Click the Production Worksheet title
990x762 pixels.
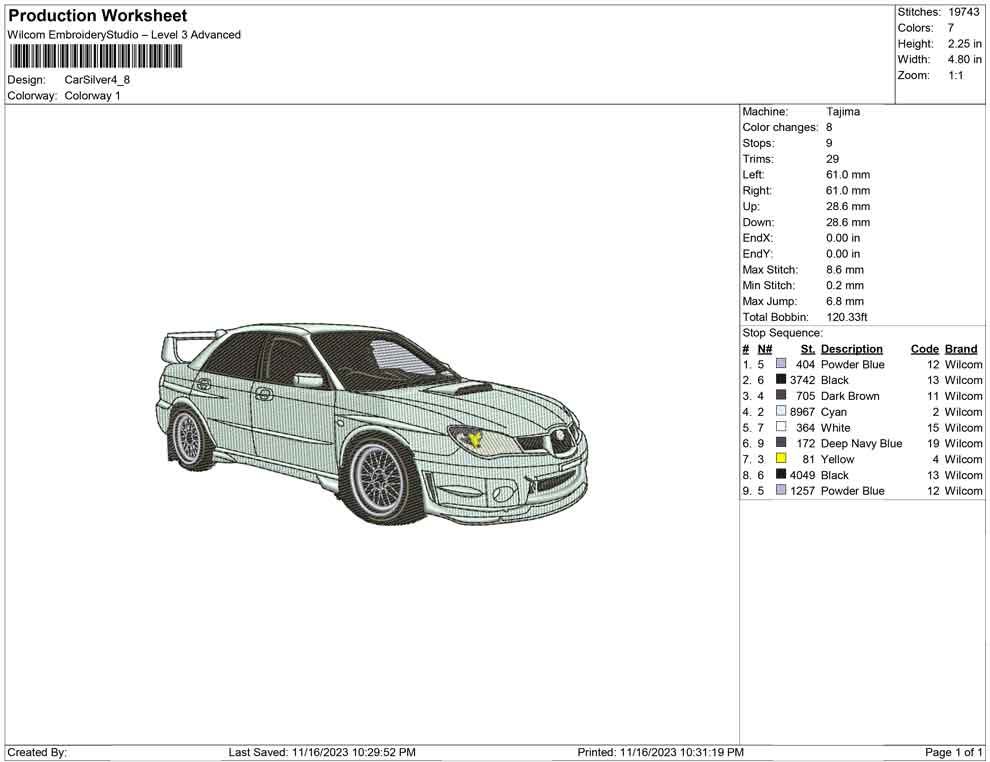pyautogui.click(x=97, y=16)
